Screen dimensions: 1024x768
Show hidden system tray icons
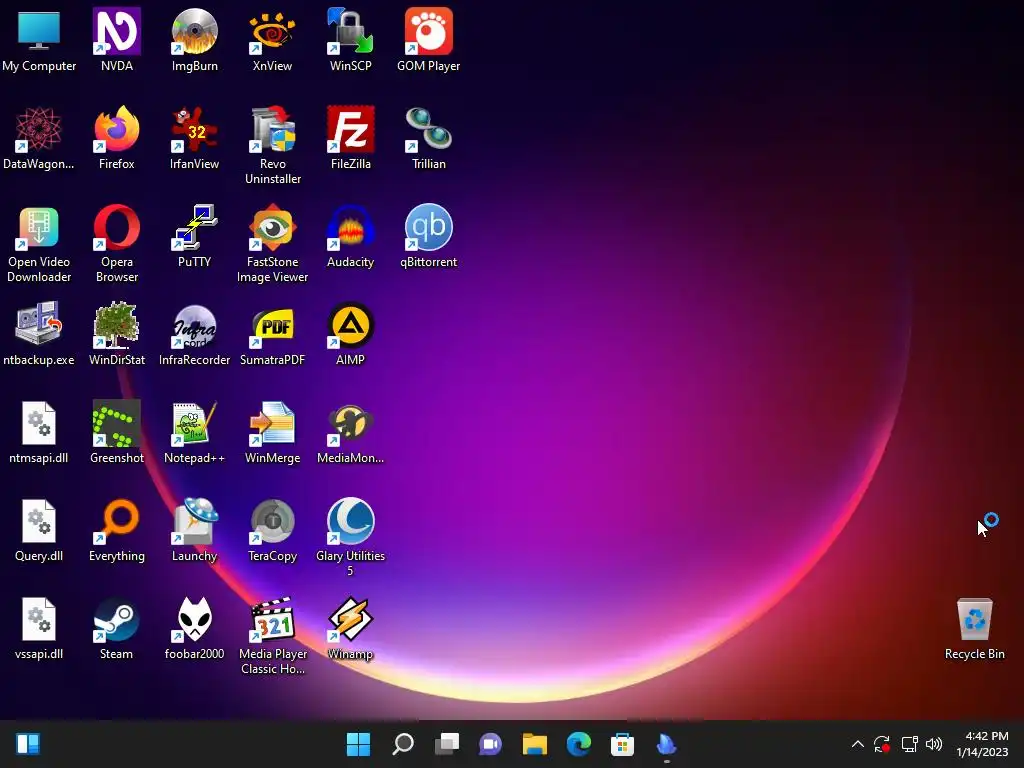[x=858, y=744]
